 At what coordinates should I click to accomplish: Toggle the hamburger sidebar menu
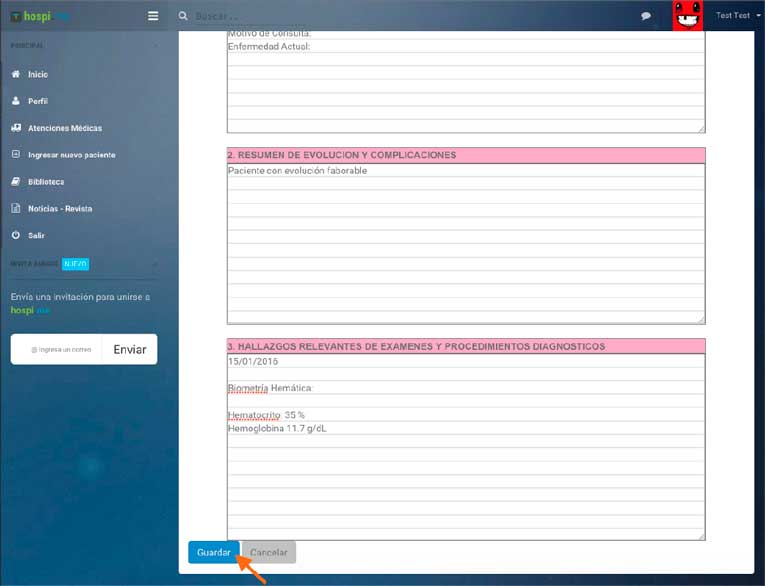pyautogui.click(x=153, y=16)
